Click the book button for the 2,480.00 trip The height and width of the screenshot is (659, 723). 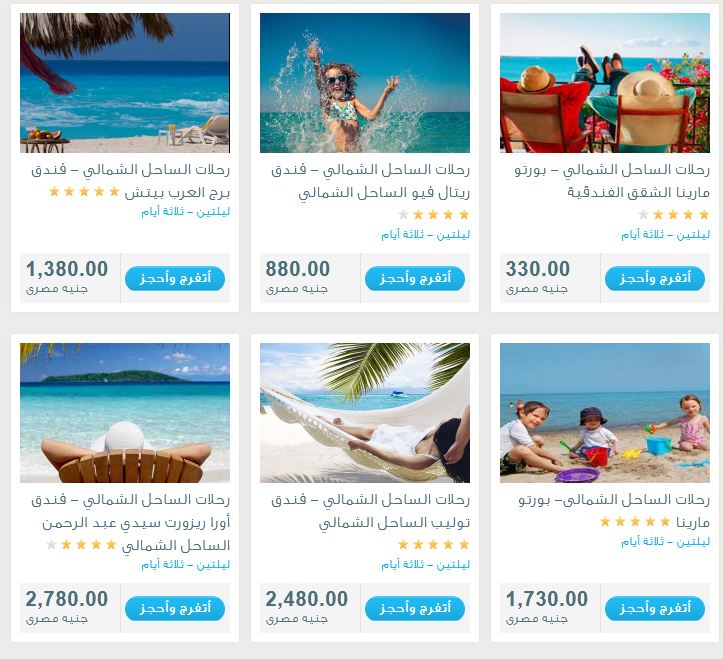coord(415,609)
